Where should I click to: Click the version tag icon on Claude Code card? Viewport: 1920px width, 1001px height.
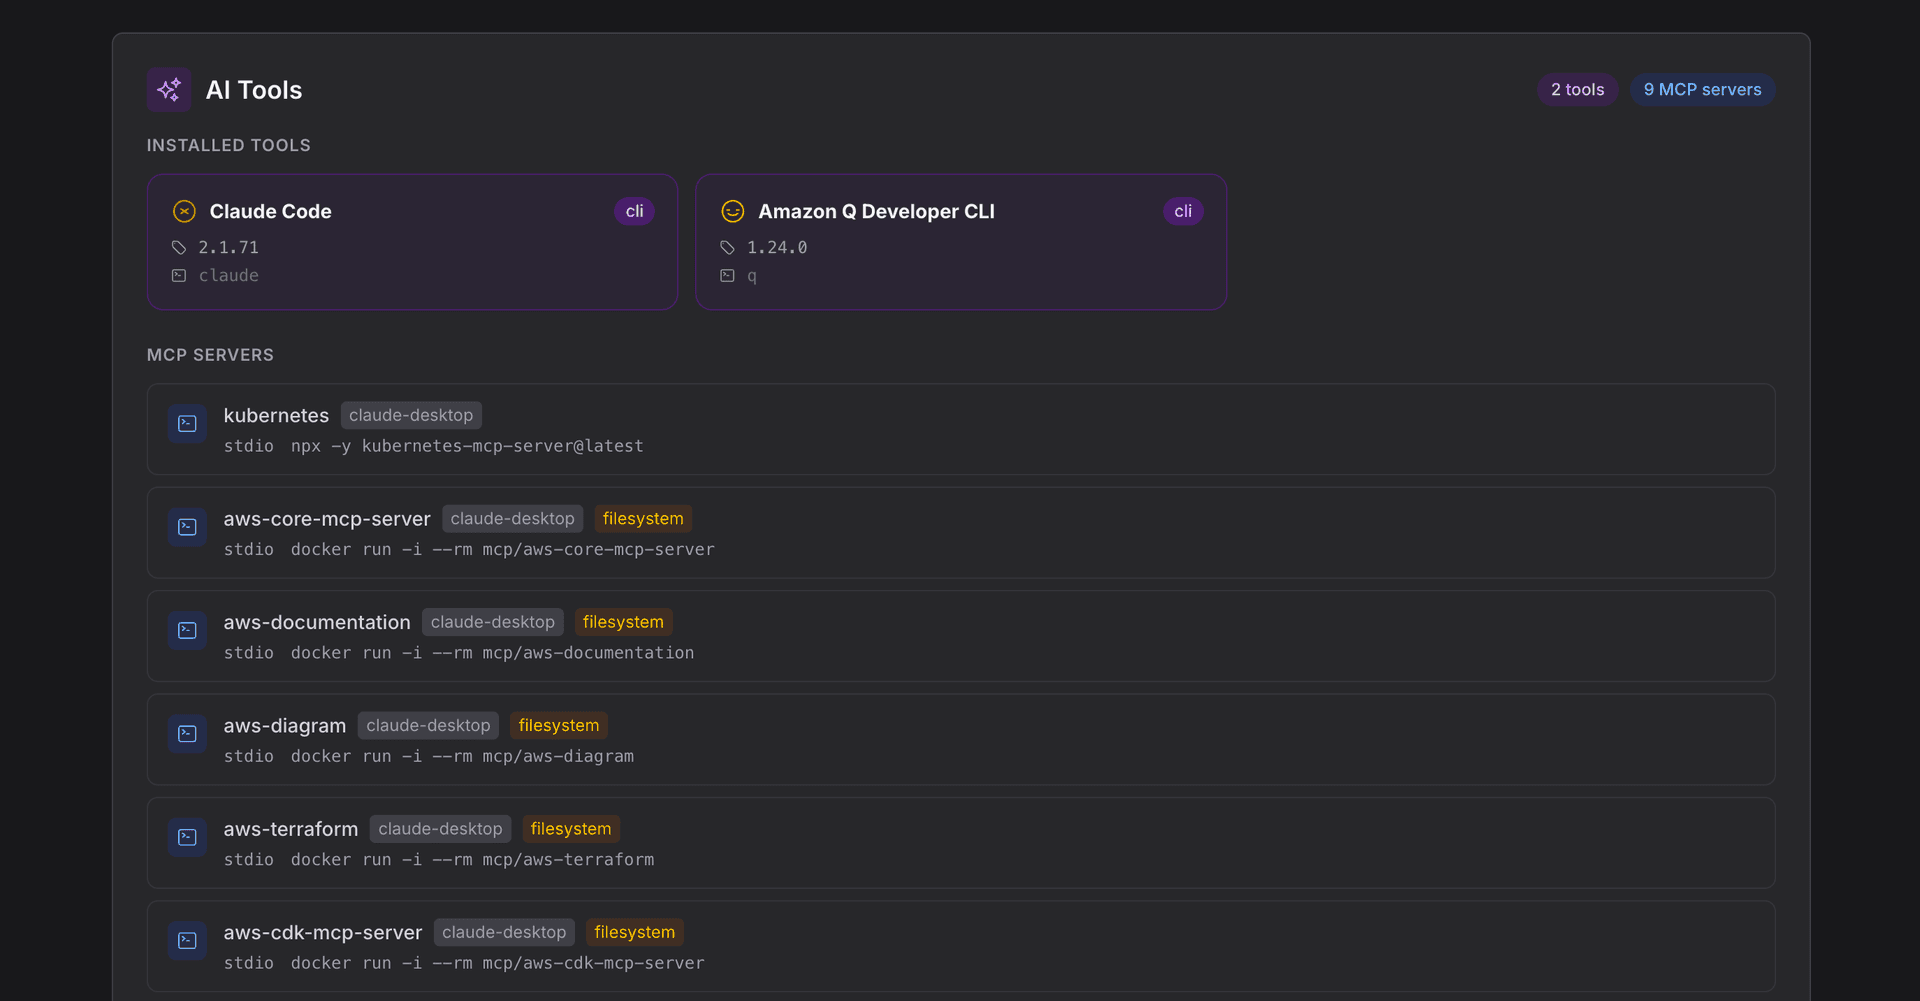tap(179, 247)
